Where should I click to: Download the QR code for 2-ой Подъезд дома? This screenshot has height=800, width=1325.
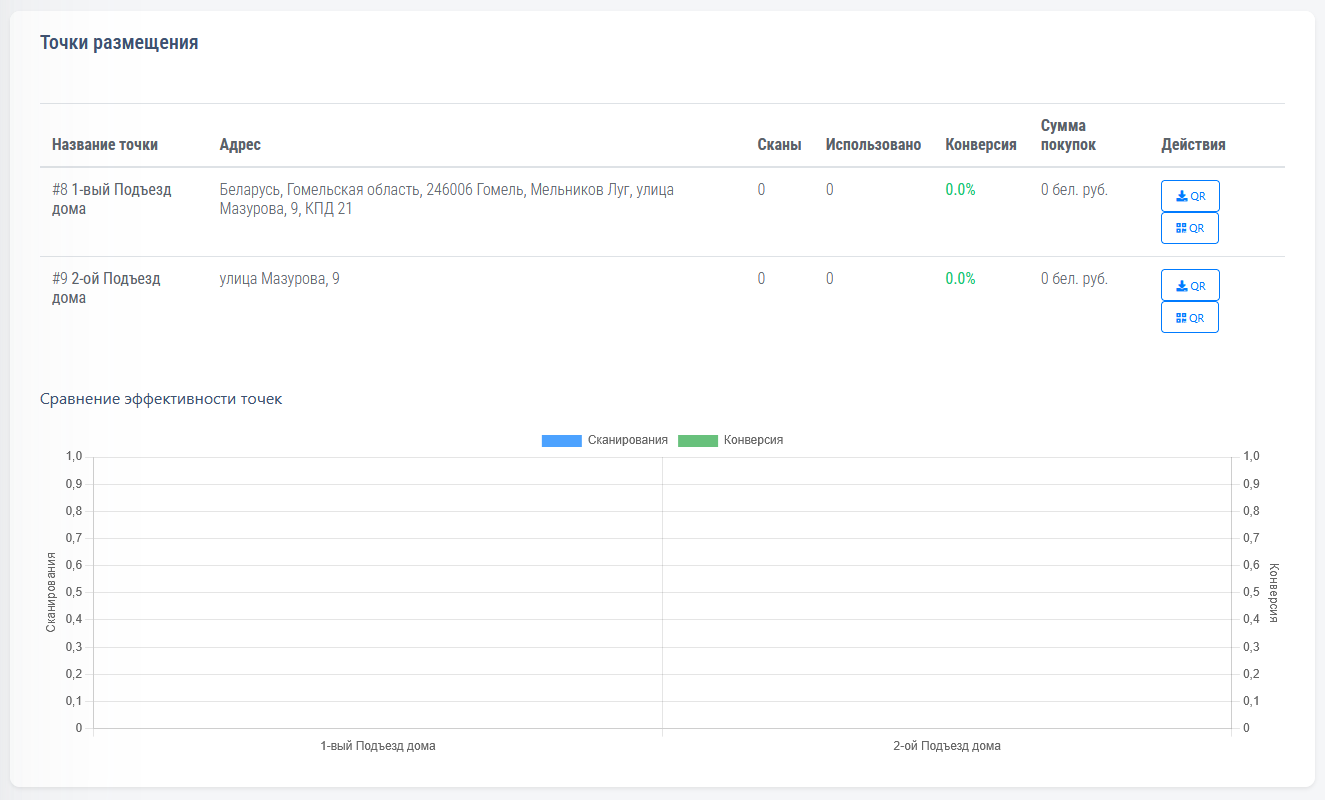point(1190,285)
